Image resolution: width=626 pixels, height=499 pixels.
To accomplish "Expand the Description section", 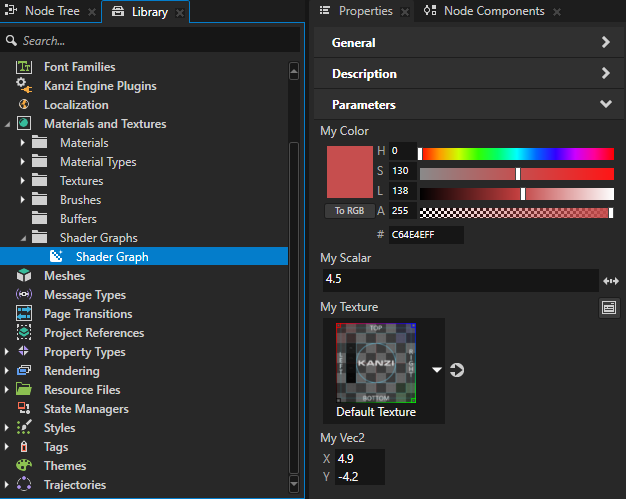I will (x=606, y=73).
